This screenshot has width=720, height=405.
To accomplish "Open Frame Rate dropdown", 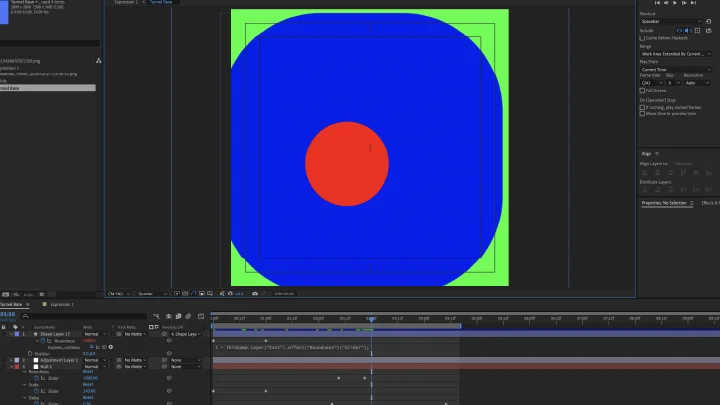I will coord(652,83).
